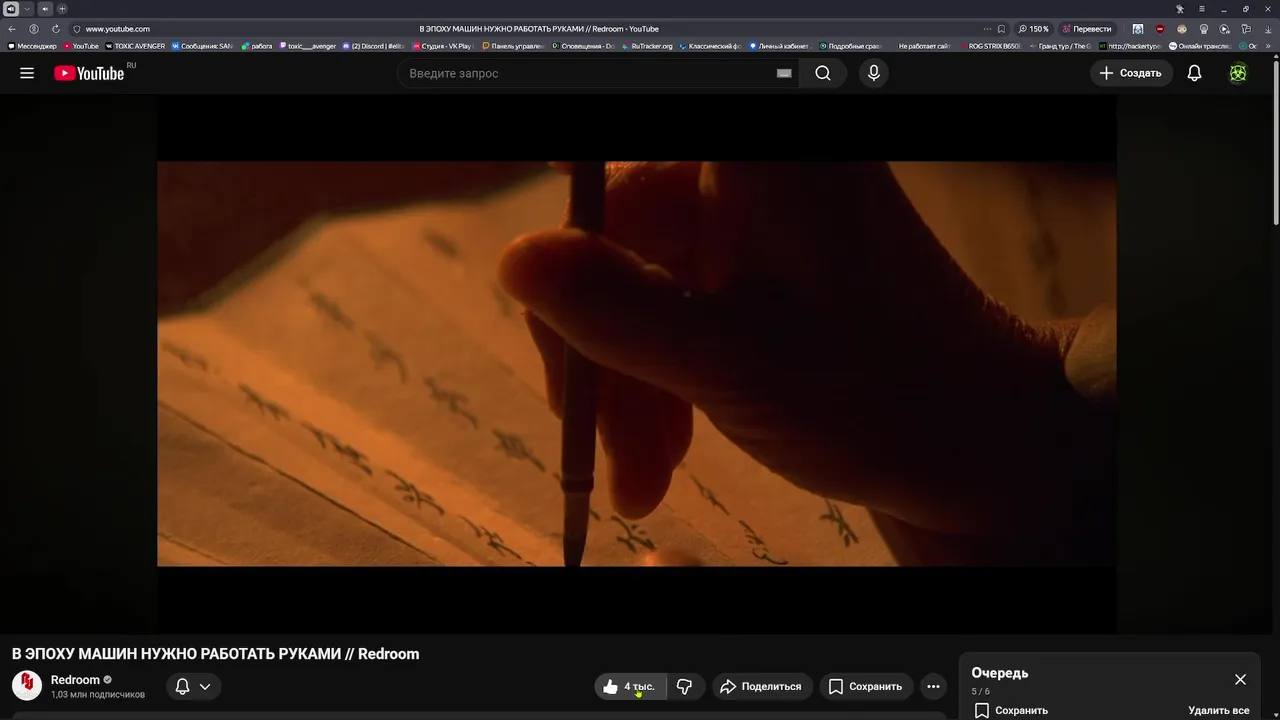This screenshot has height=720, width=1280.
Task: Translate the page with 'Перевести'
Action: coord(1086,29)
